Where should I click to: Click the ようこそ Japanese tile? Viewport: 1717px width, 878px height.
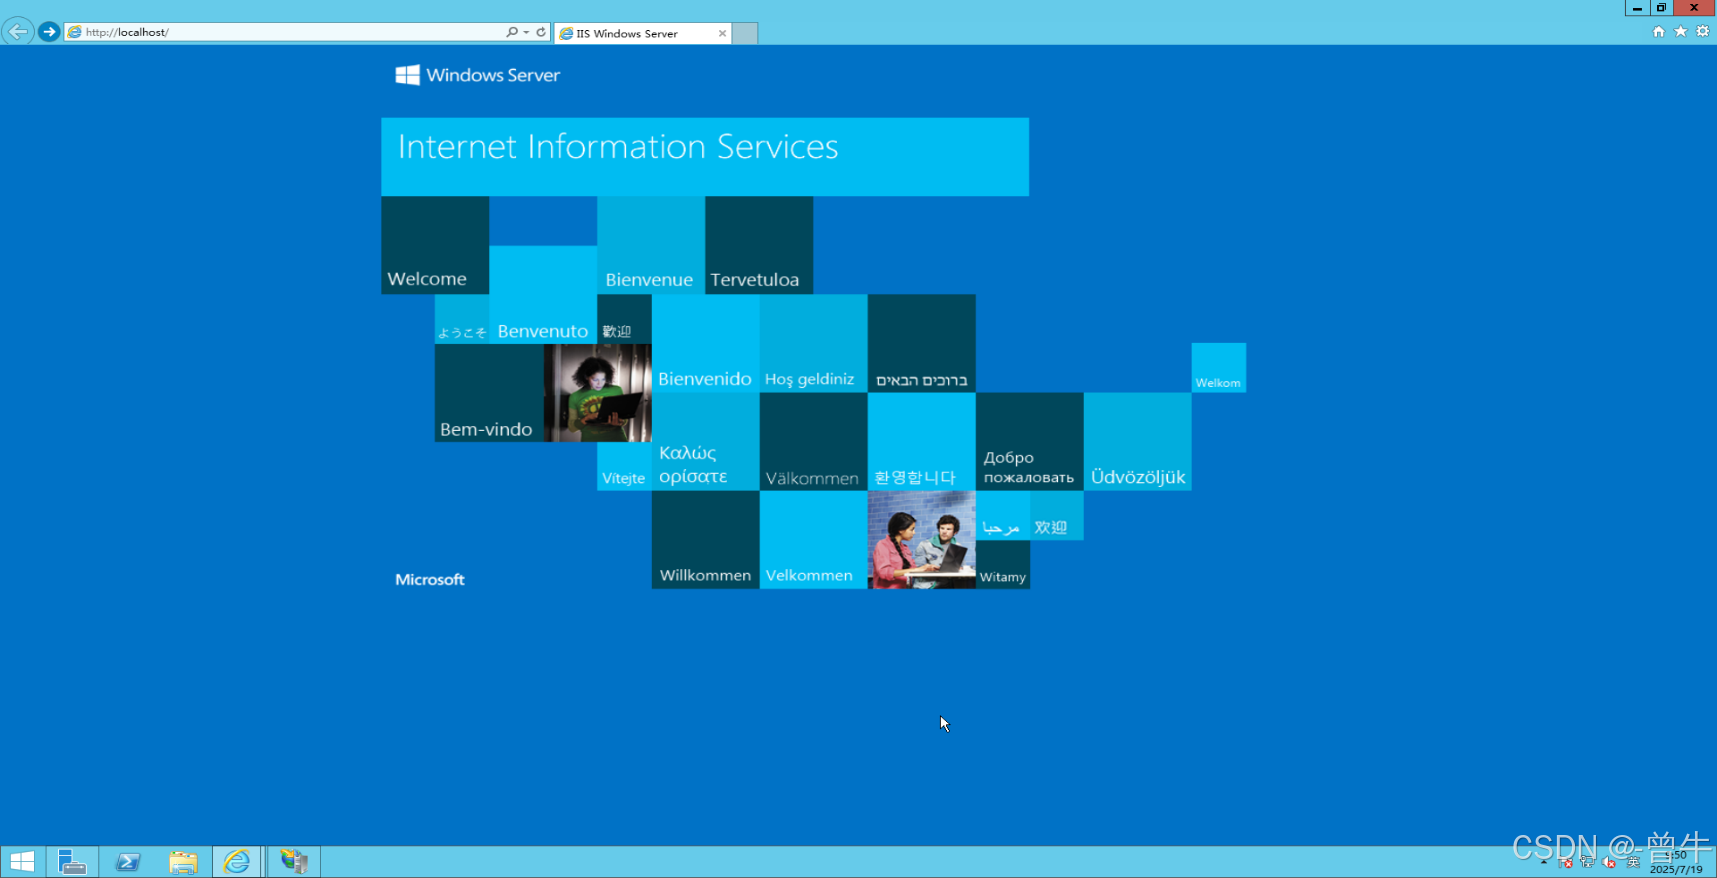[x=462, y=319]
